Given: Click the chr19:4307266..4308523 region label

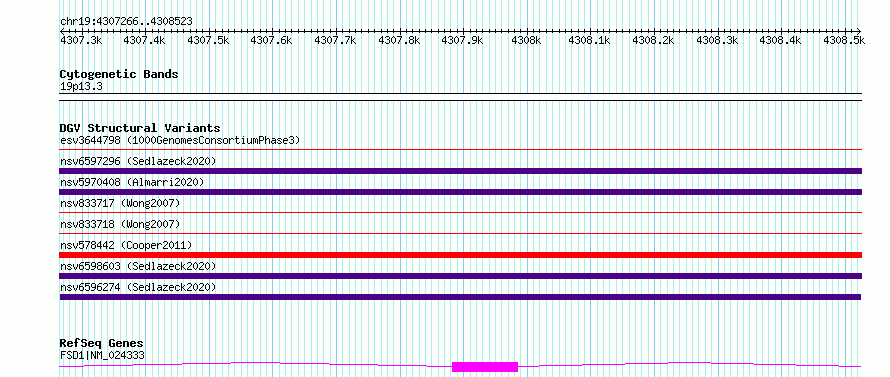Looking at the screenshot, I should tap(126, 22).
